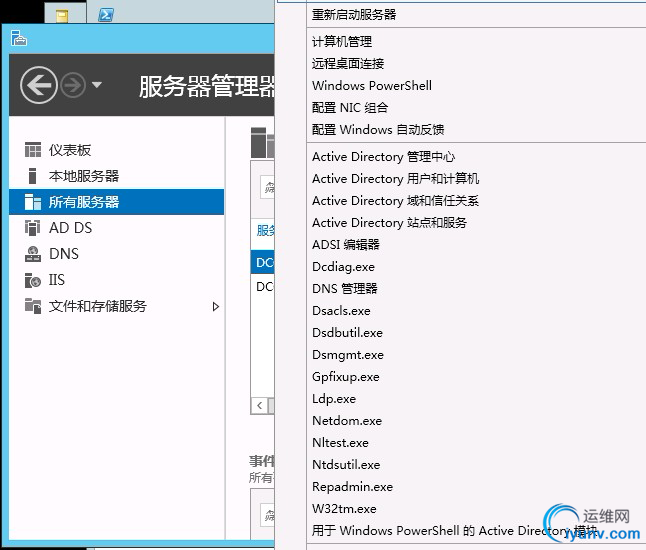Open the file explorer taskbar icon
The image size is (646, 550).
pos(62,16)
